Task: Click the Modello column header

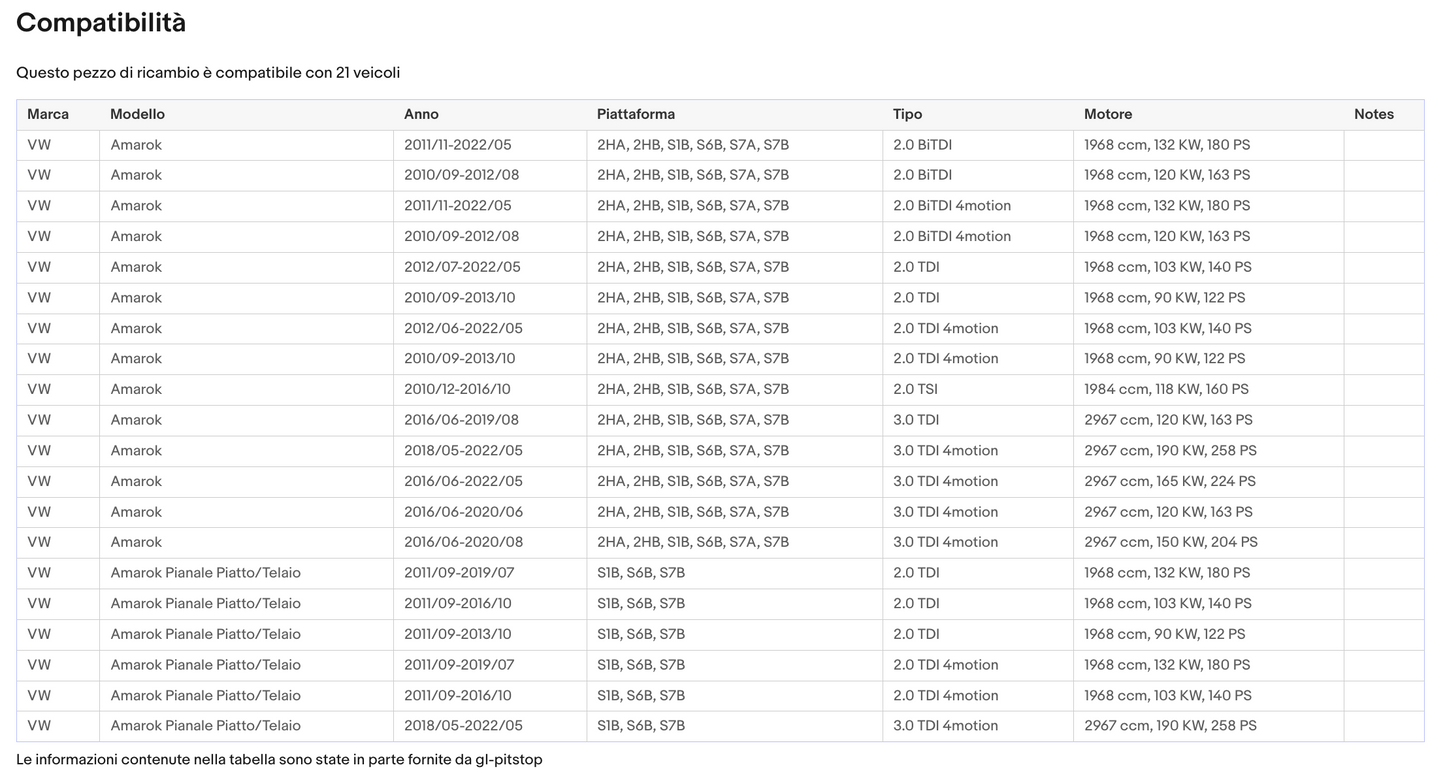Action: click(137, 114)
